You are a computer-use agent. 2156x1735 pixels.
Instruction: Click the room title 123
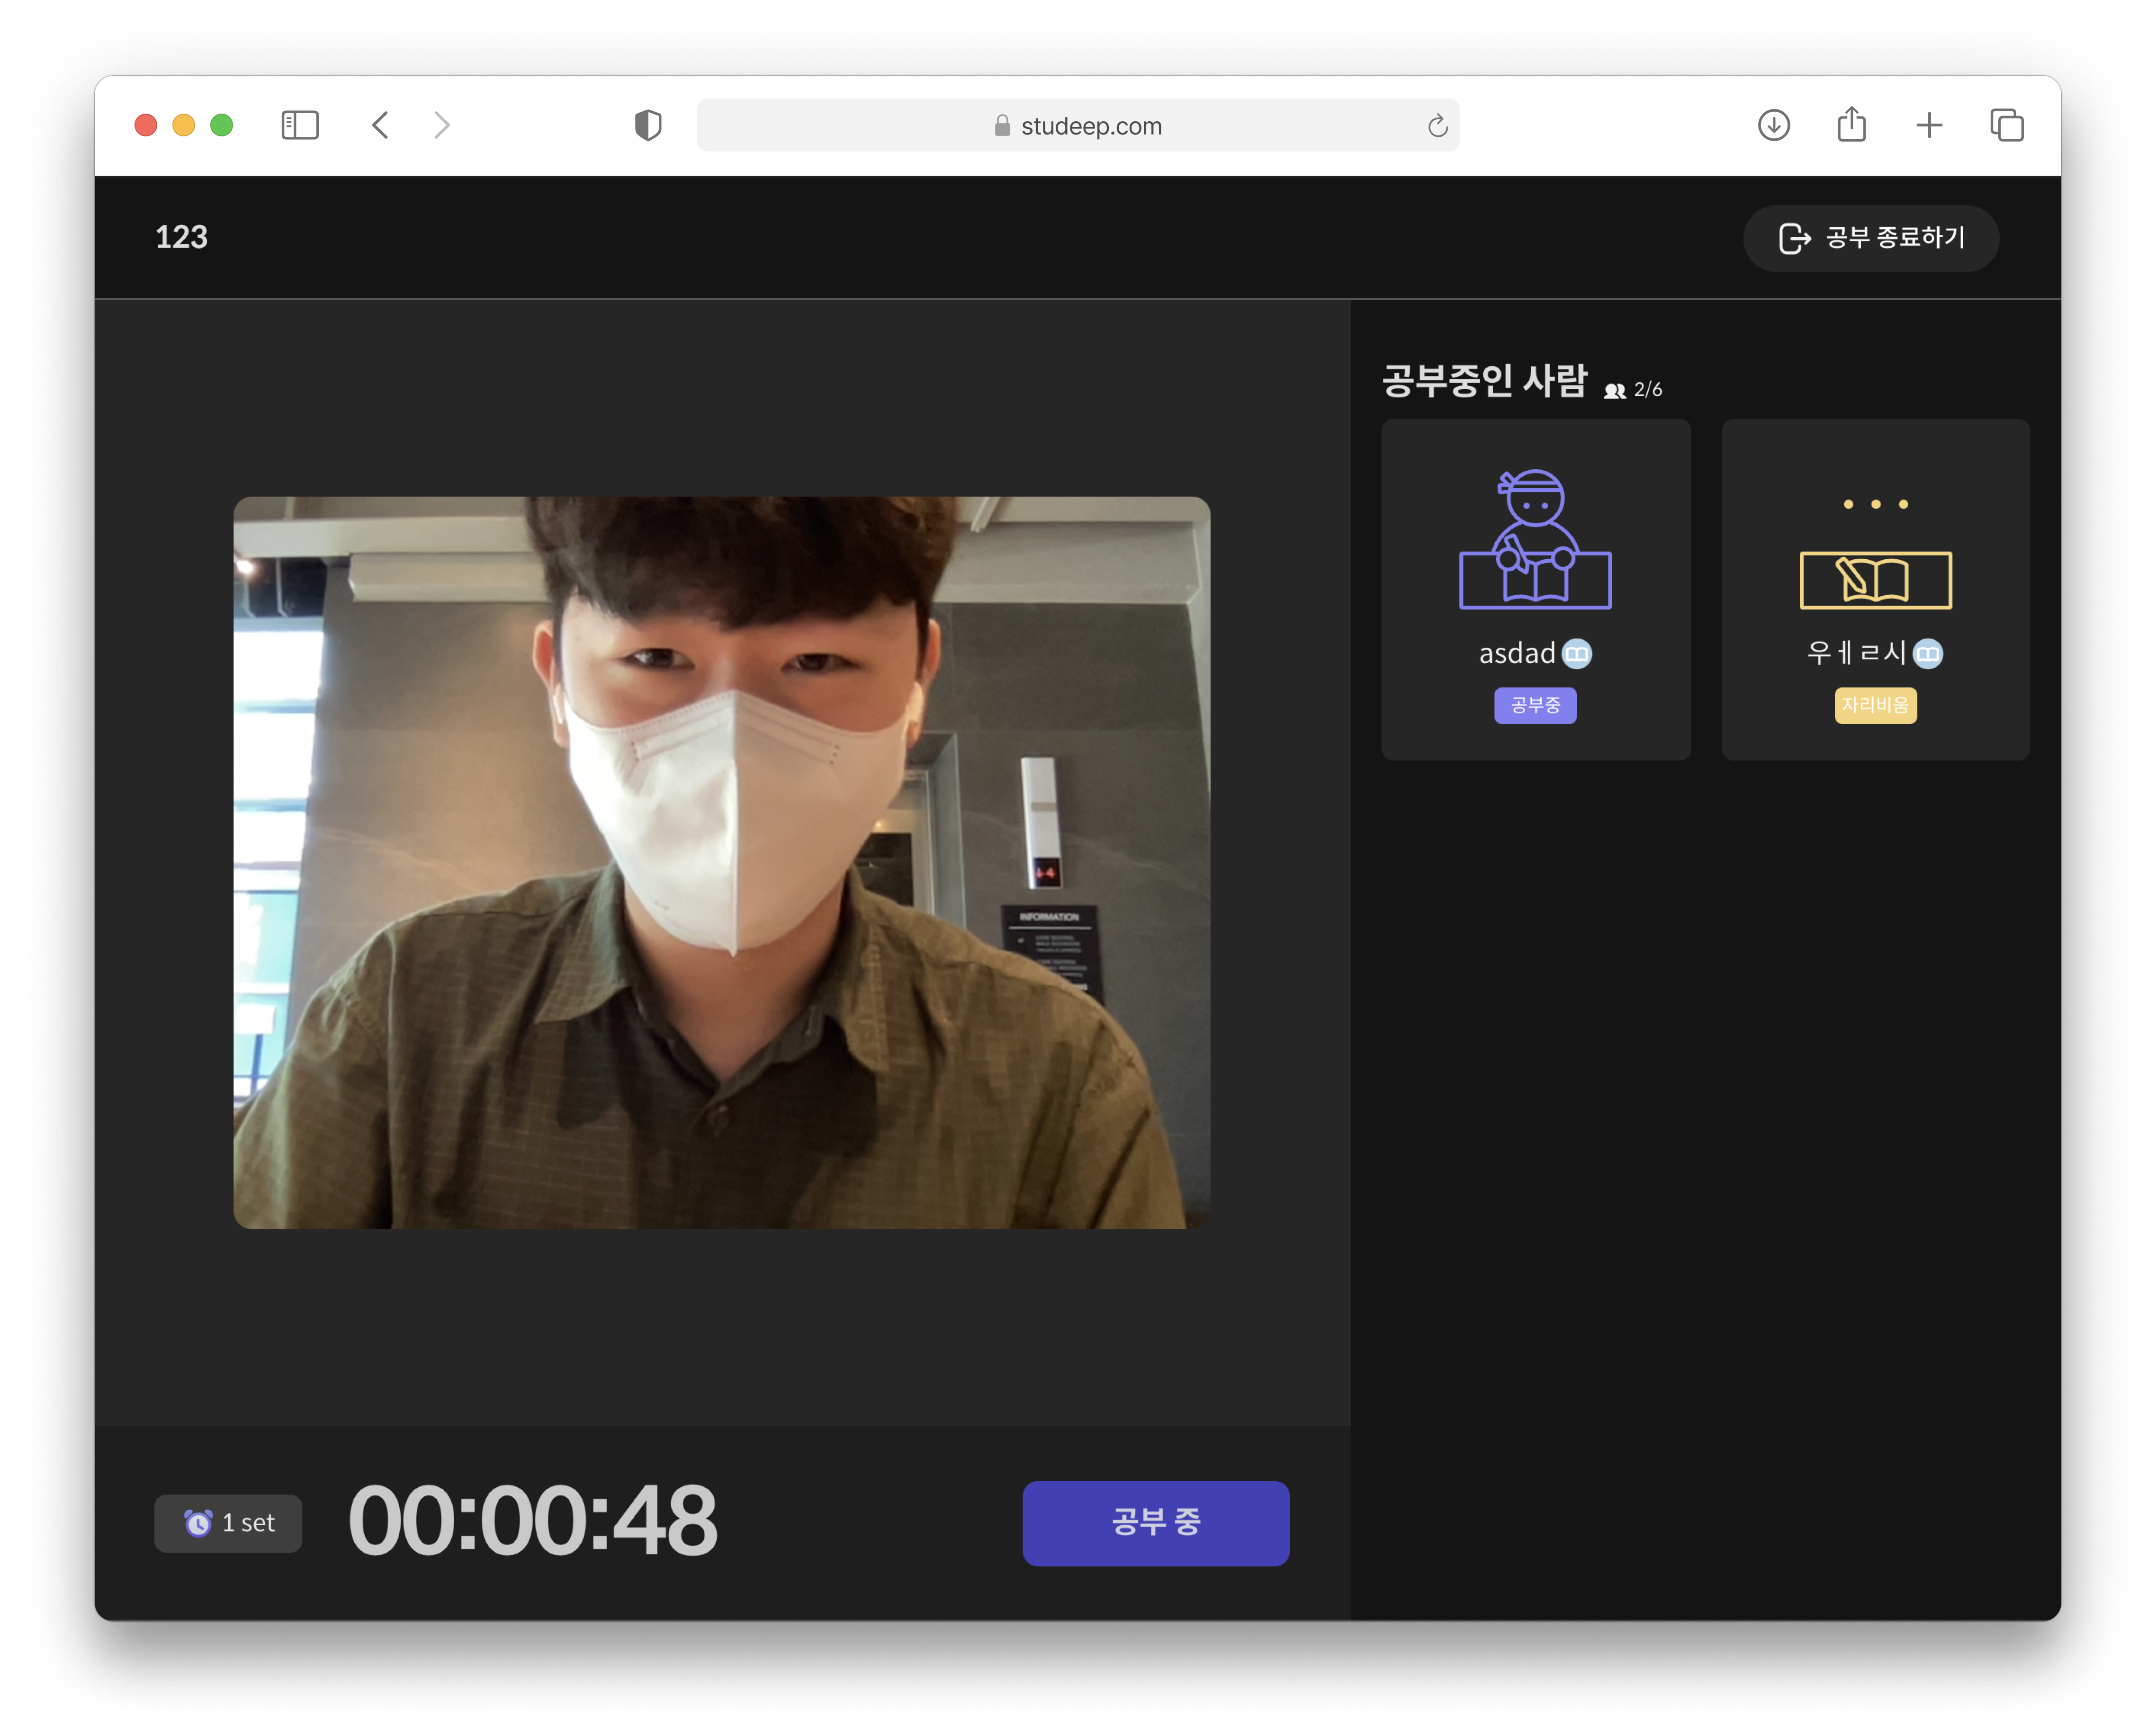(x=181, y=237)
